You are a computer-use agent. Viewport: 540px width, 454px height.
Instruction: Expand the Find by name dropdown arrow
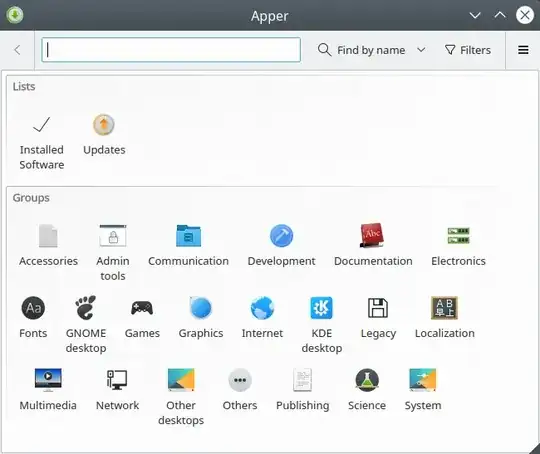(421, 50)
